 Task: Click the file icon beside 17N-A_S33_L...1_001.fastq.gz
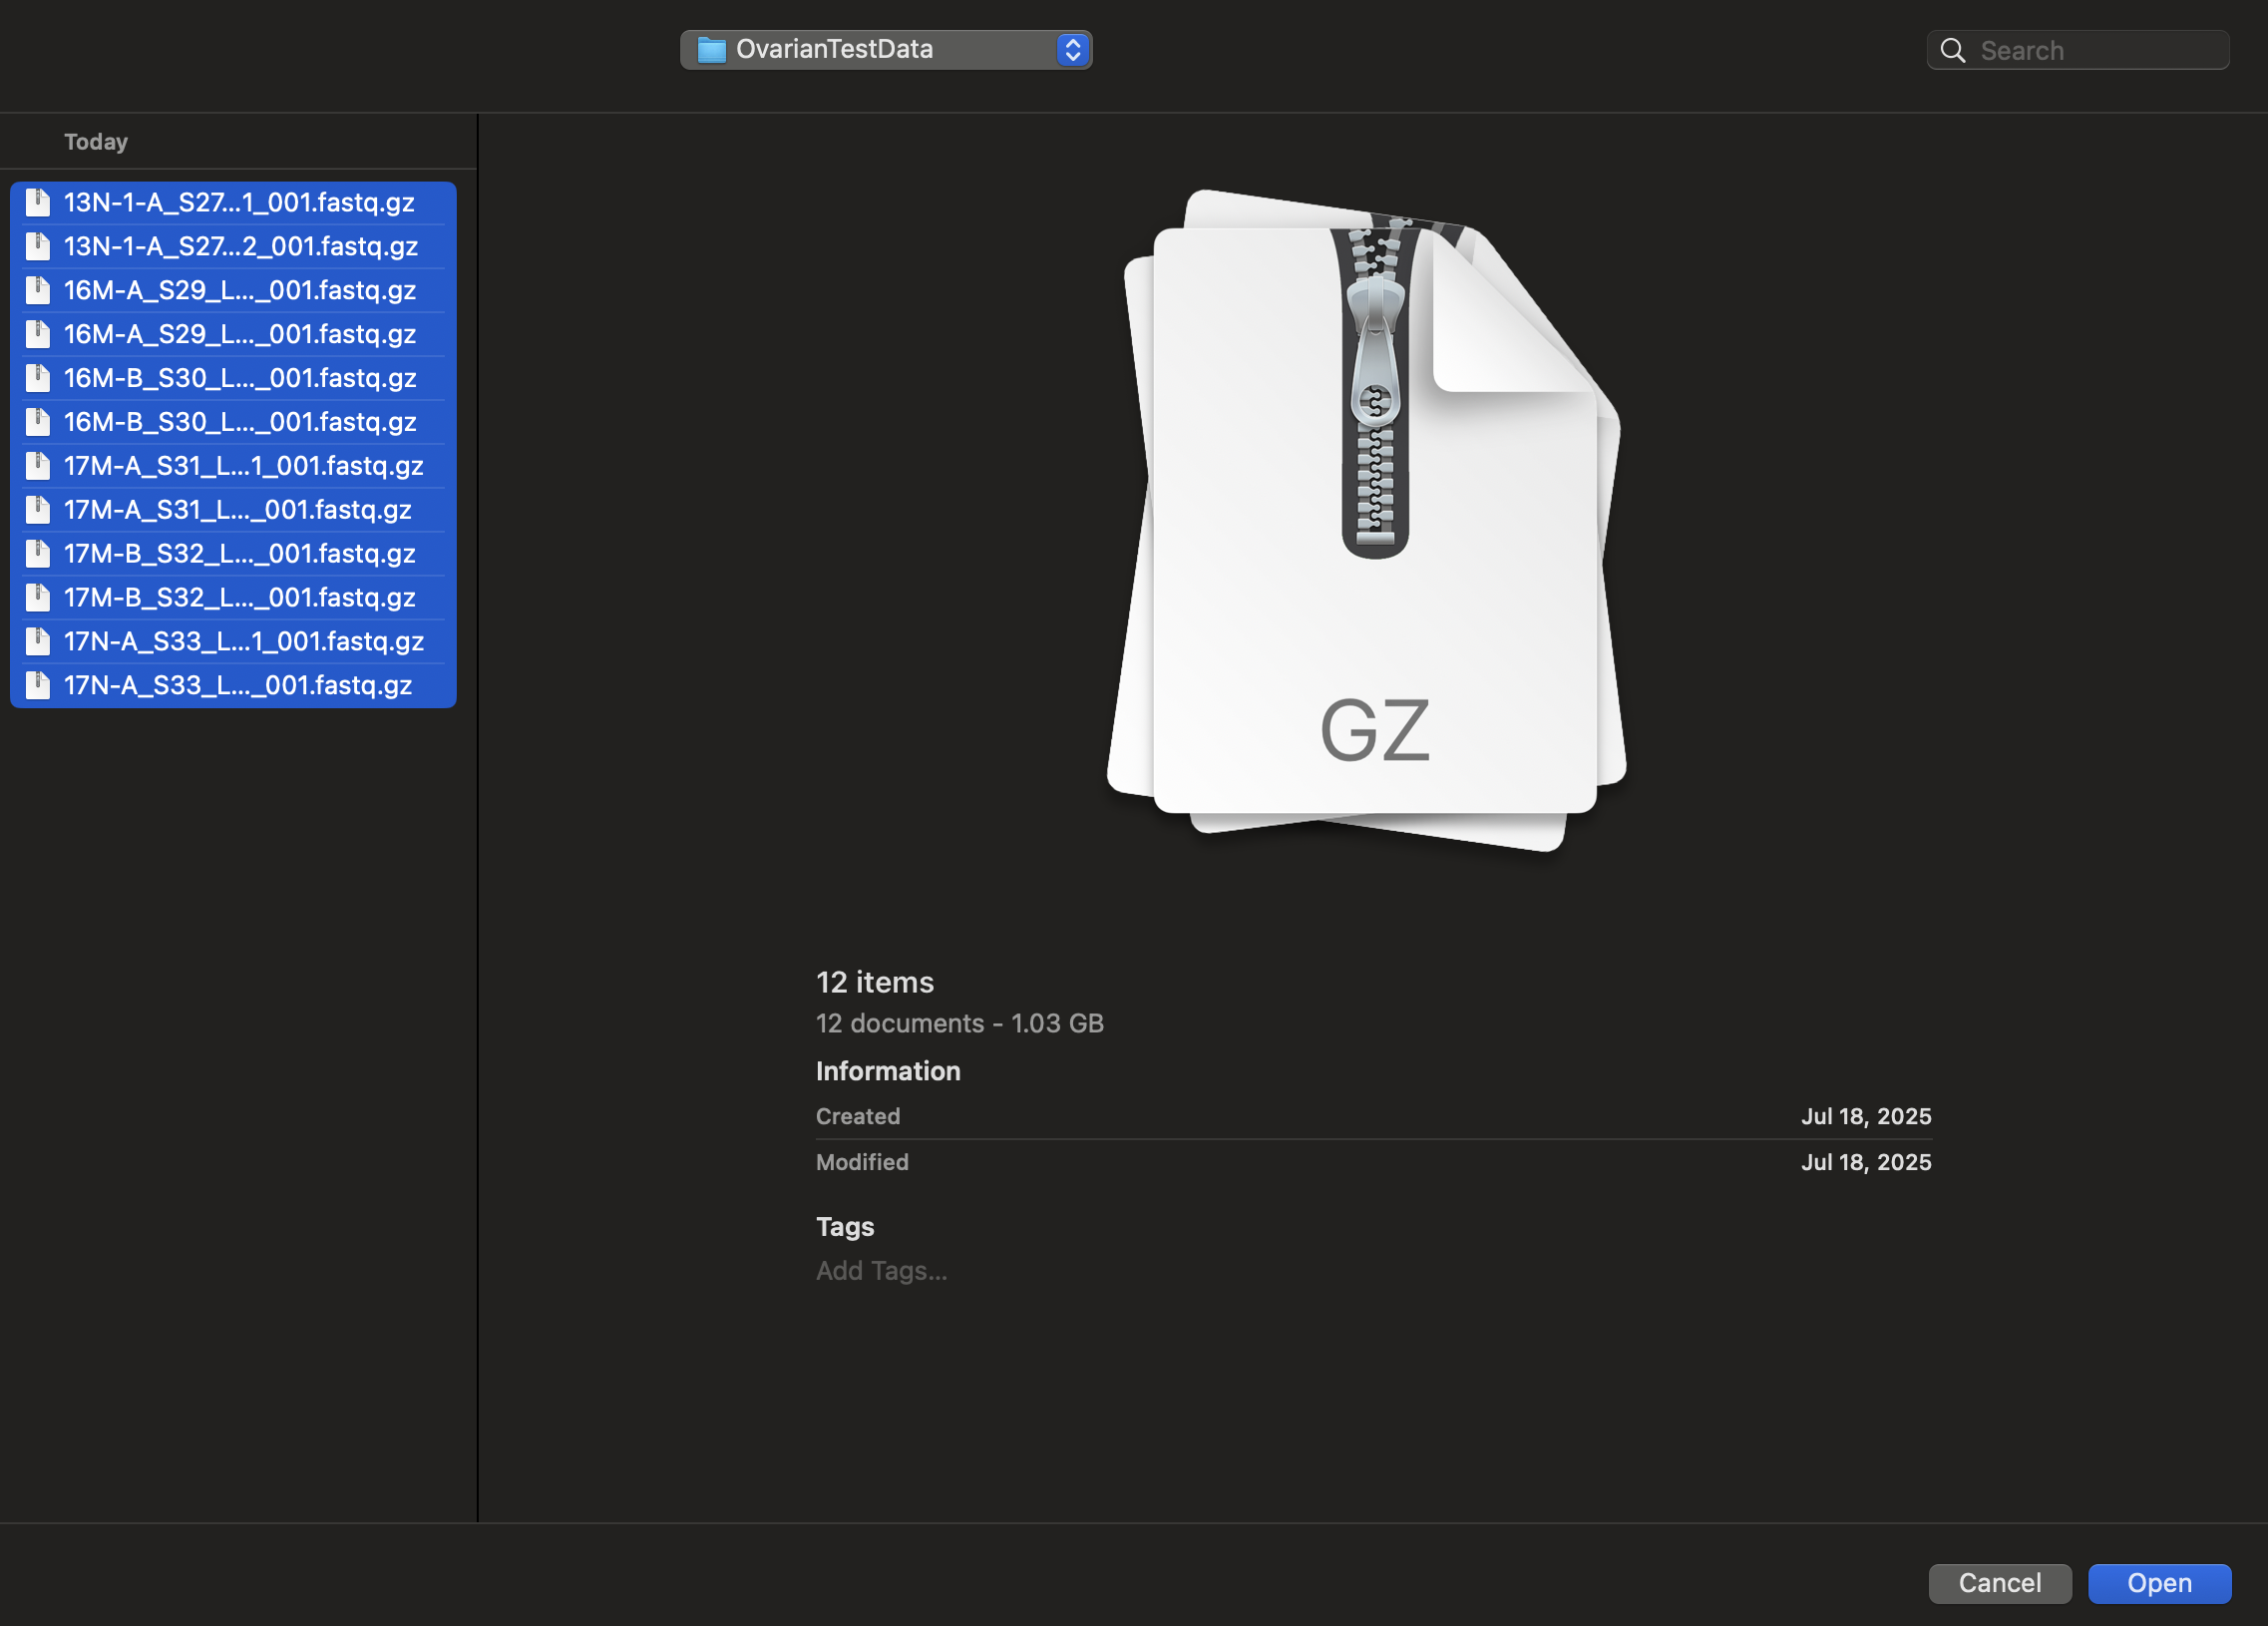coord(38,642)
